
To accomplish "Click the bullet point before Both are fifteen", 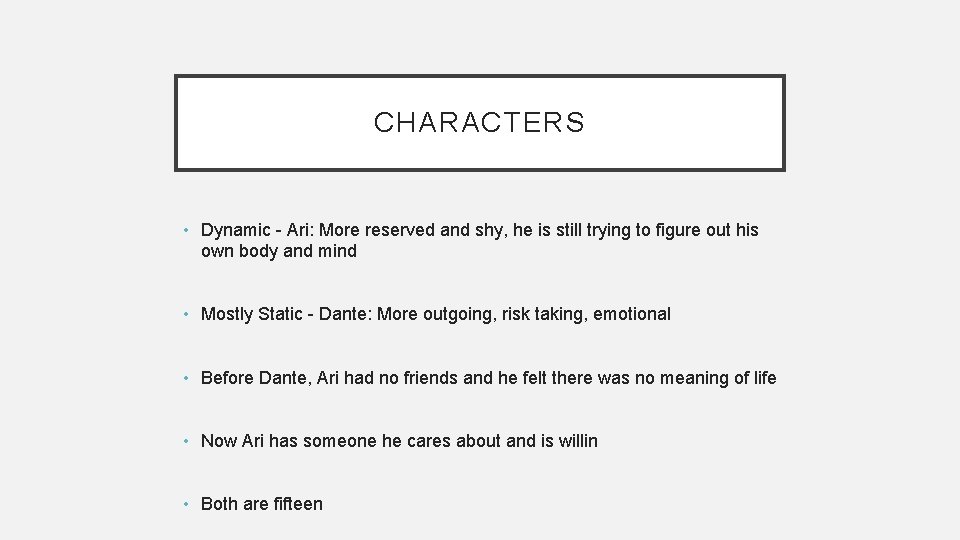I will pos(186,504).
